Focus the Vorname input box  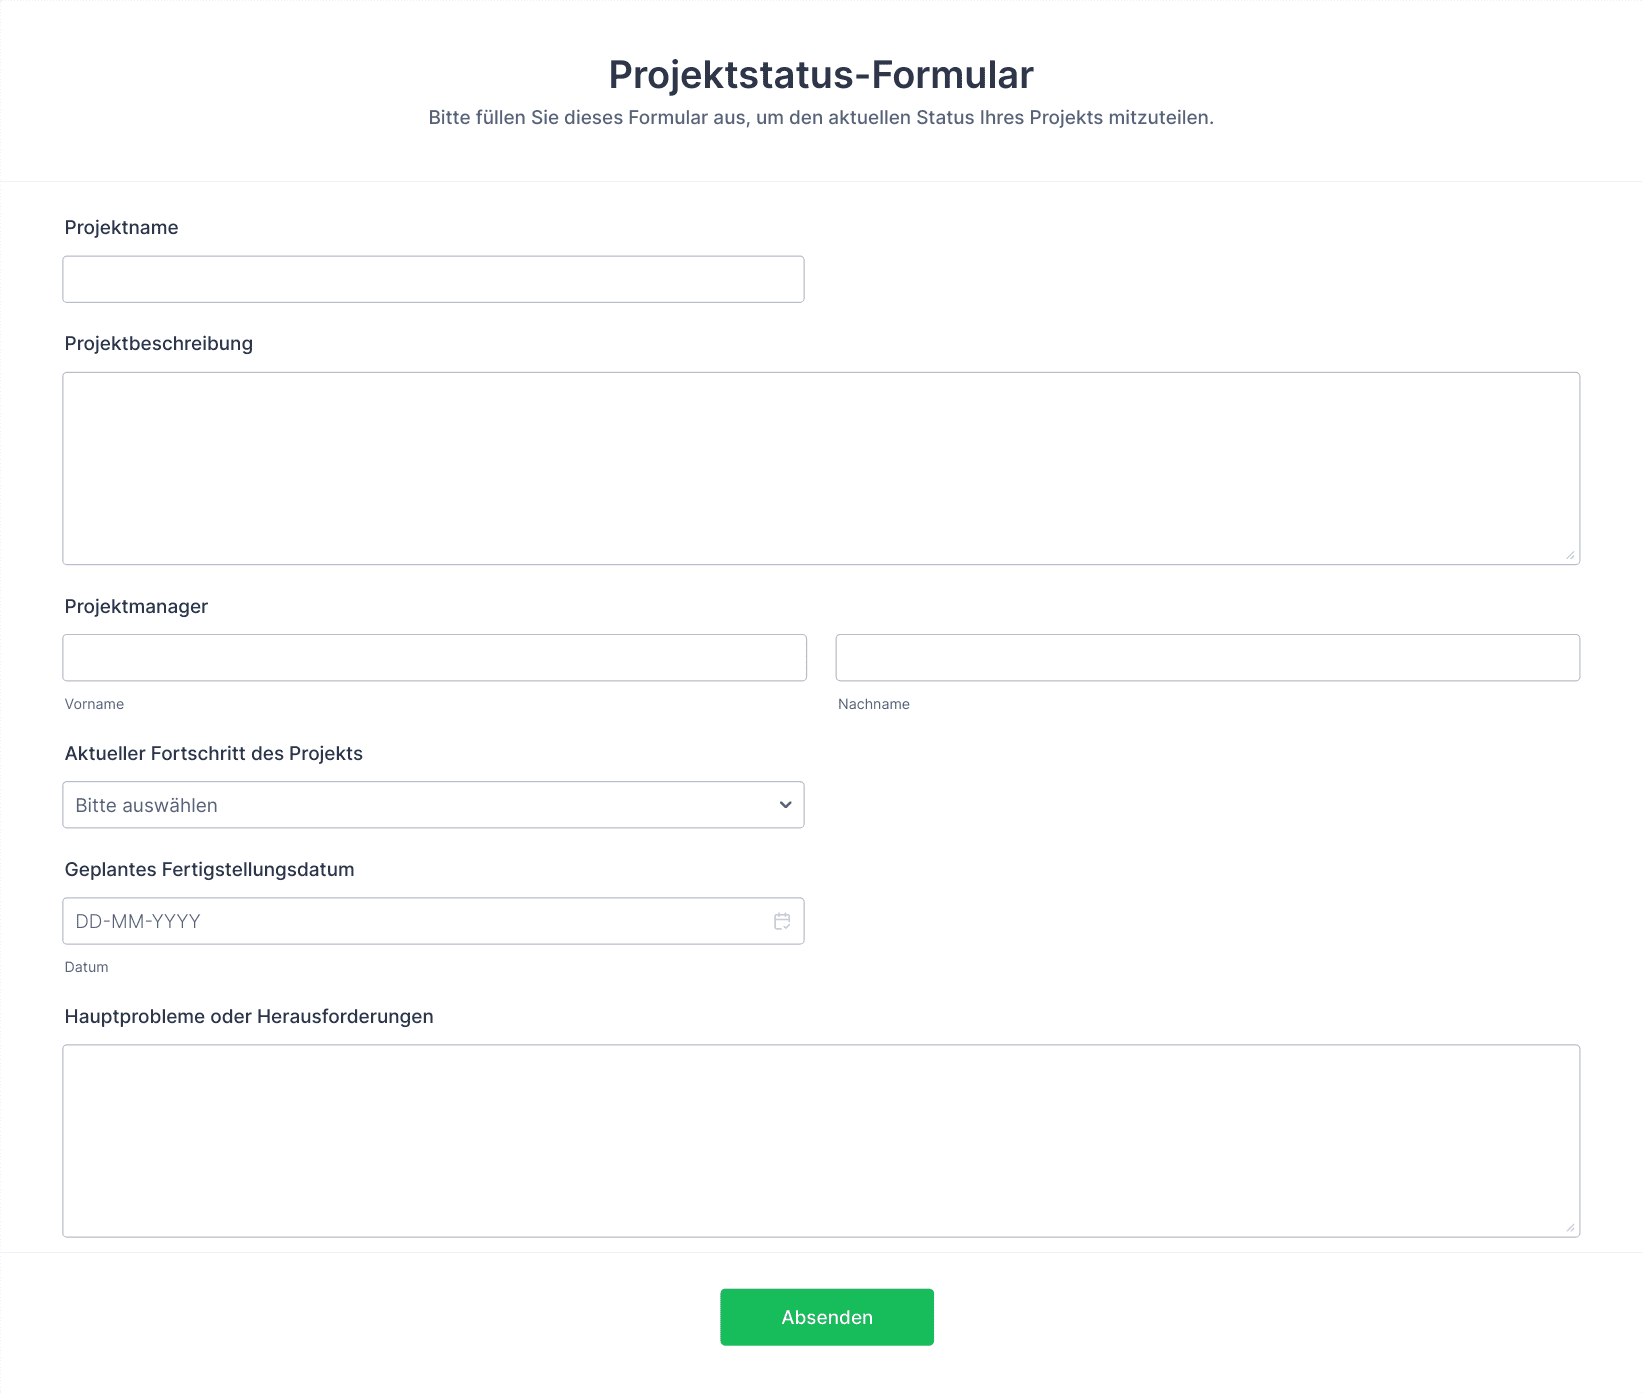(434, 658)
